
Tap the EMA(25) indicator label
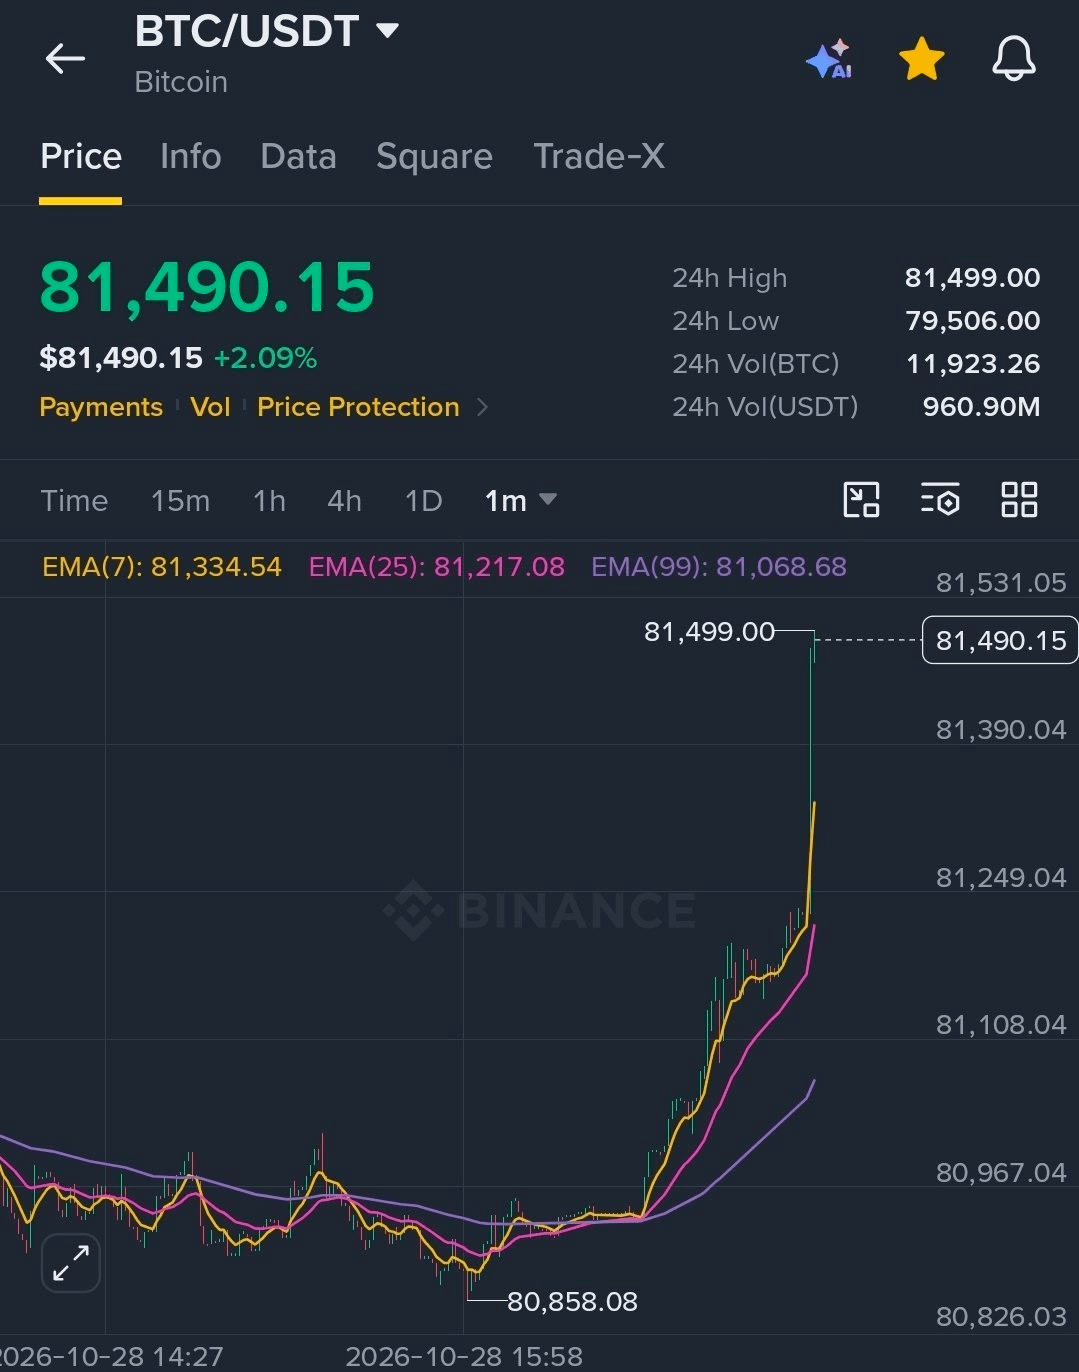pyautogui.click(x=437, y=567)
